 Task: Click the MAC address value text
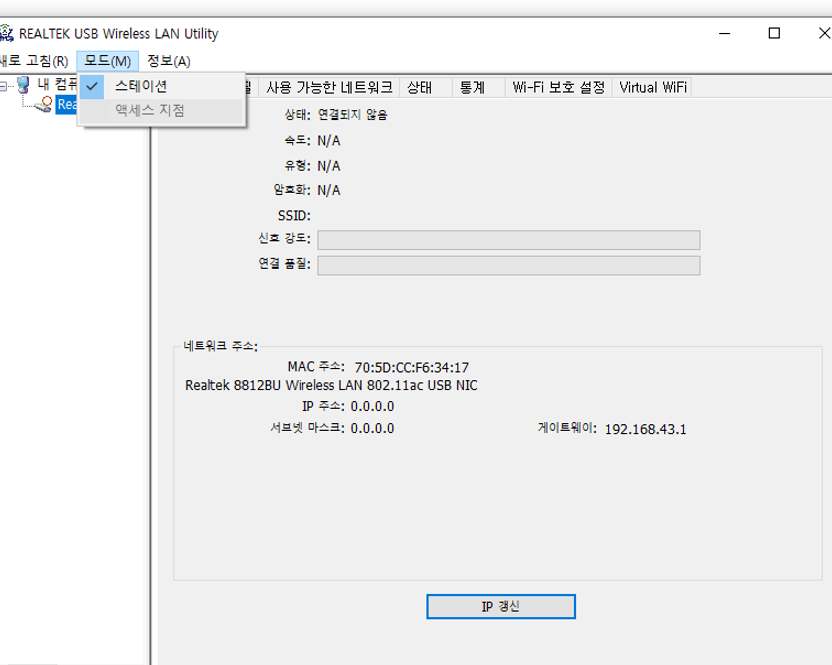[x=412, y=367]
